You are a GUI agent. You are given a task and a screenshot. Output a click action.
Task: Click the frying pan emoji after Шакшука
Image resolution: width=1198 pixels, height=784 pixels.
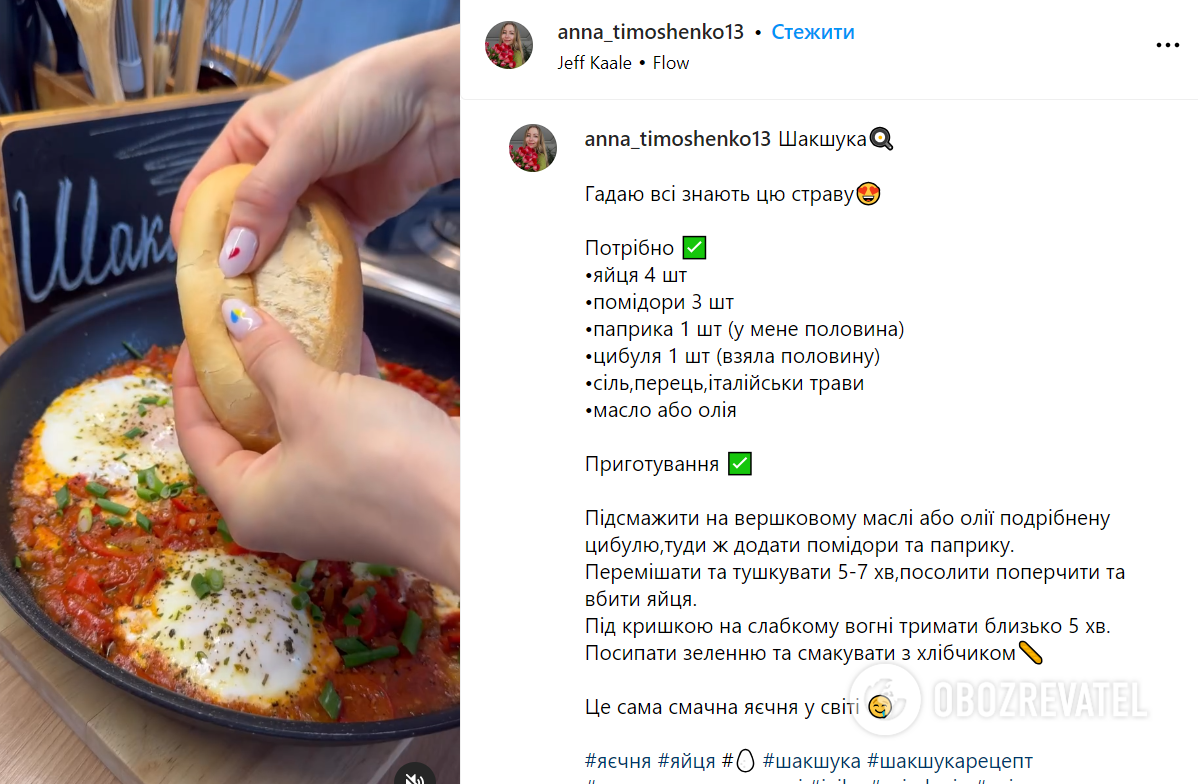tap(881, 139)
